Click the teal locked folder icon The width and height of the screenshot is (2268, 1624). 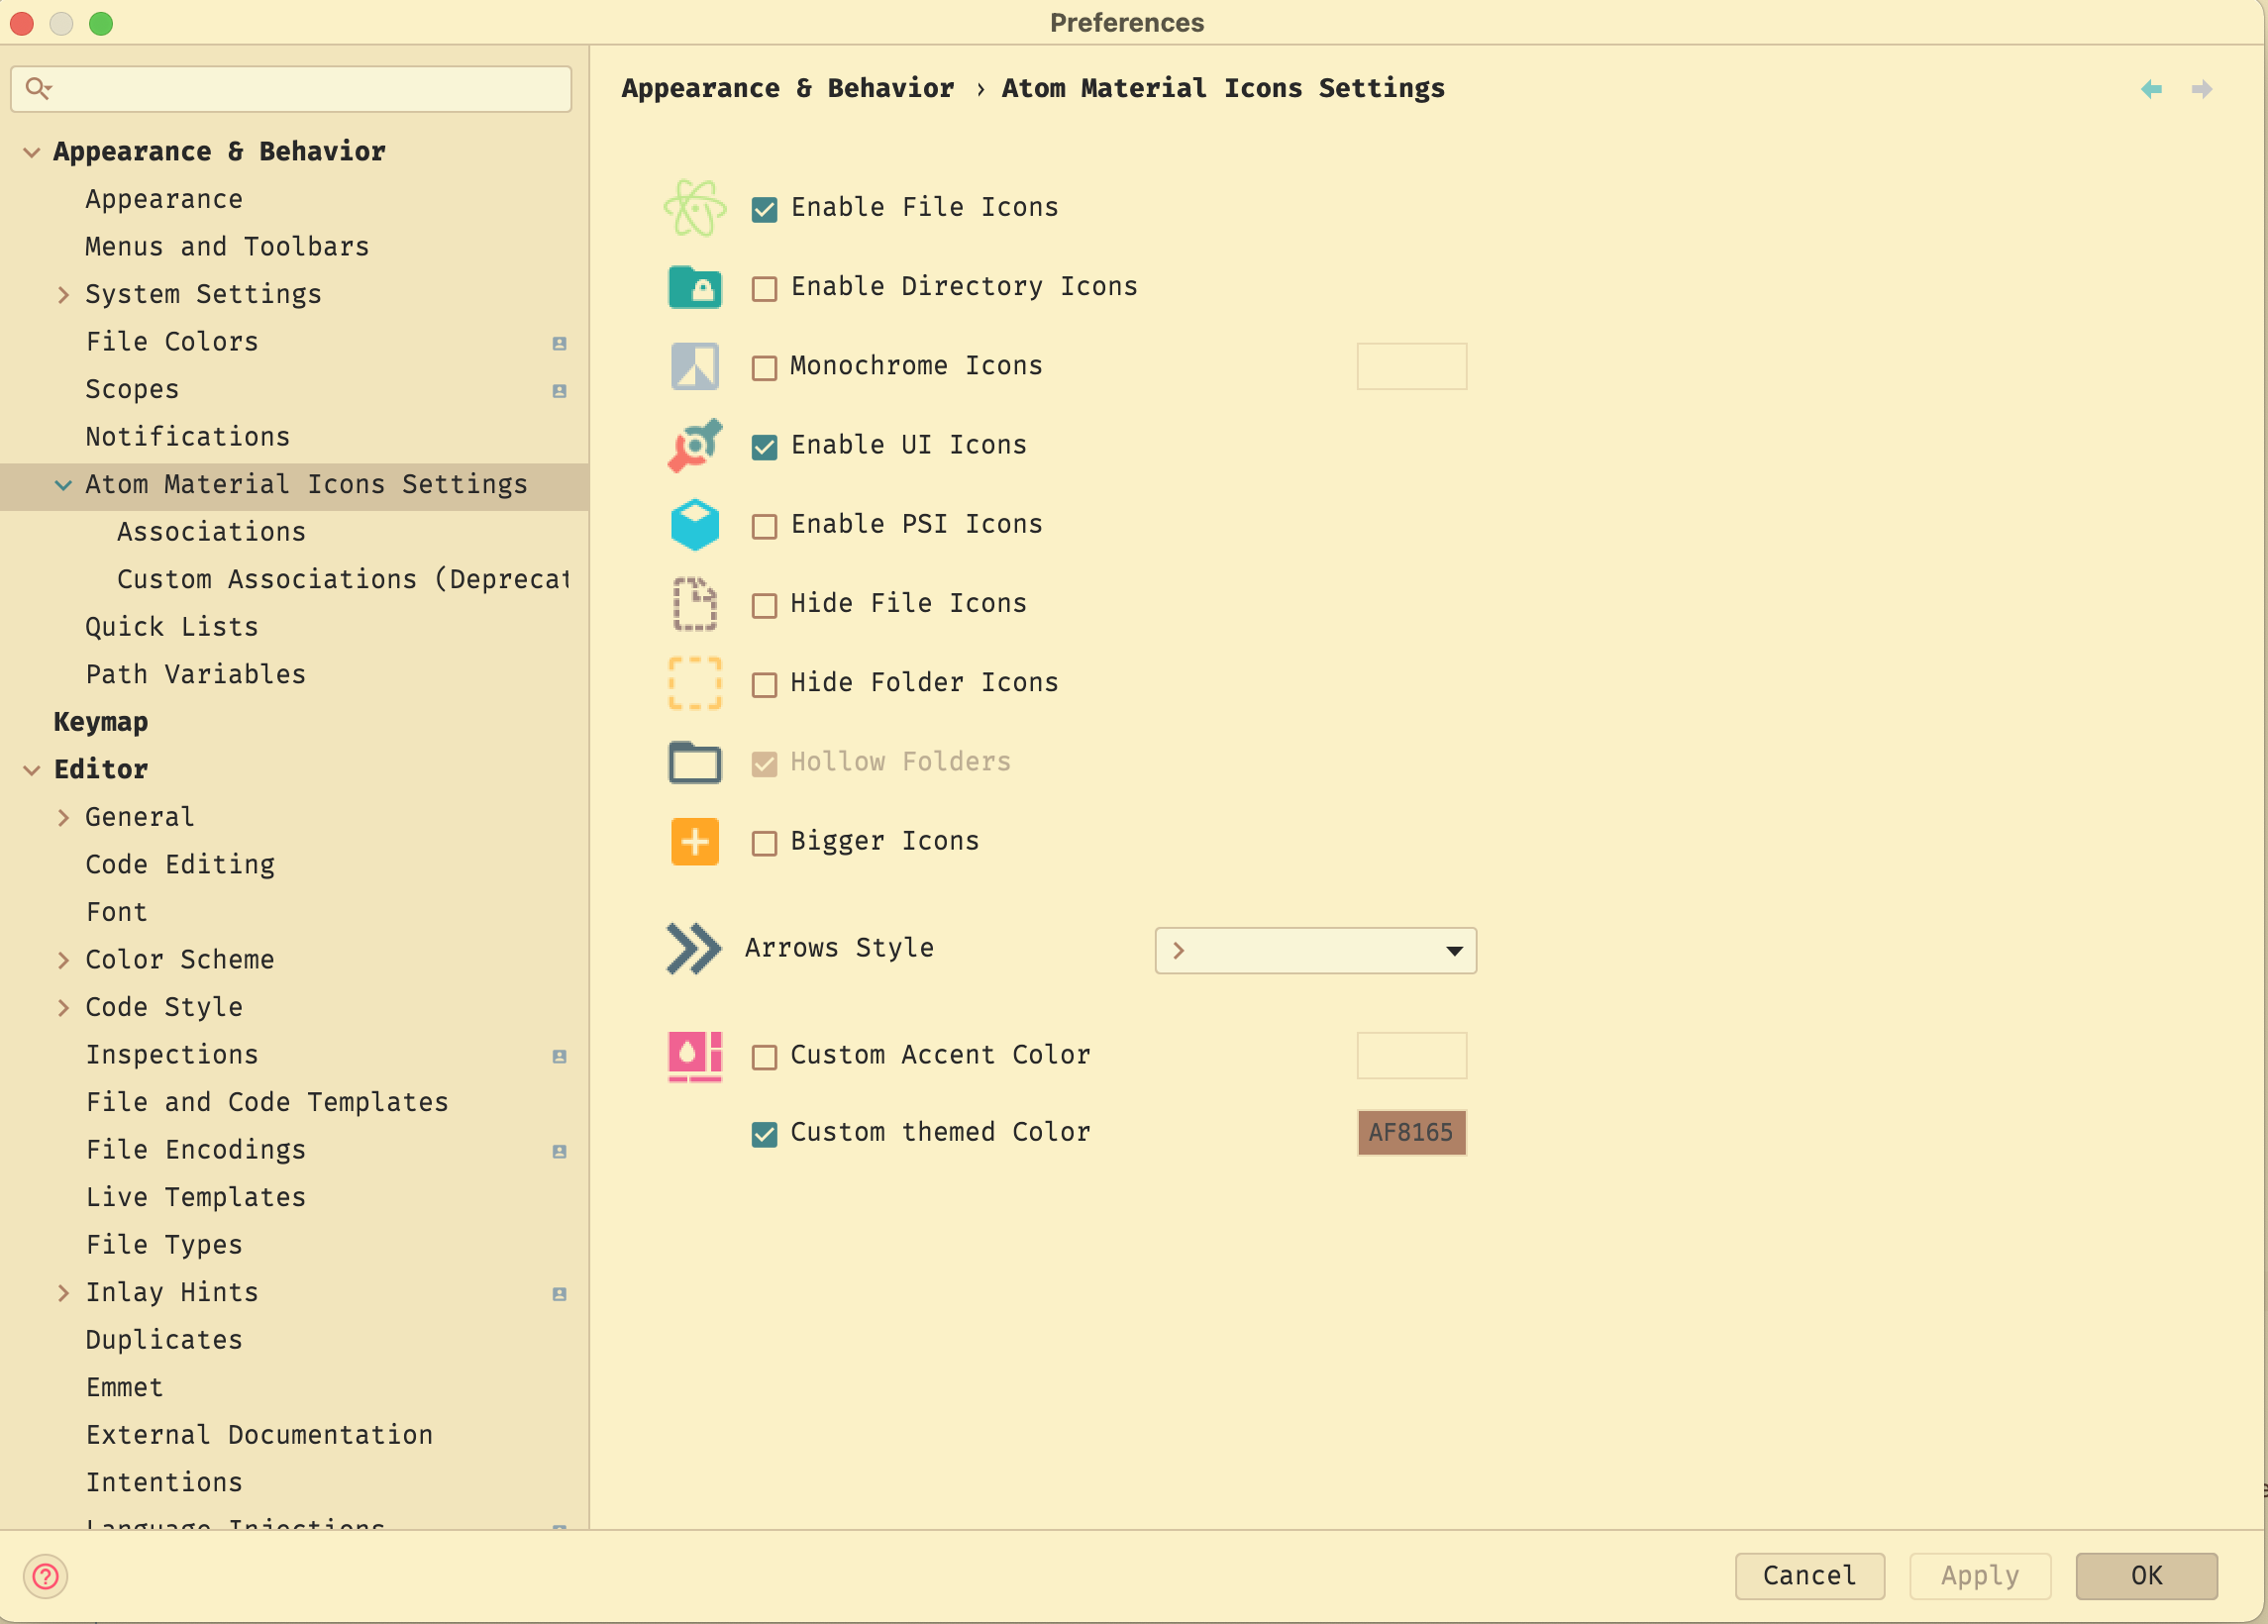point(695,287)
